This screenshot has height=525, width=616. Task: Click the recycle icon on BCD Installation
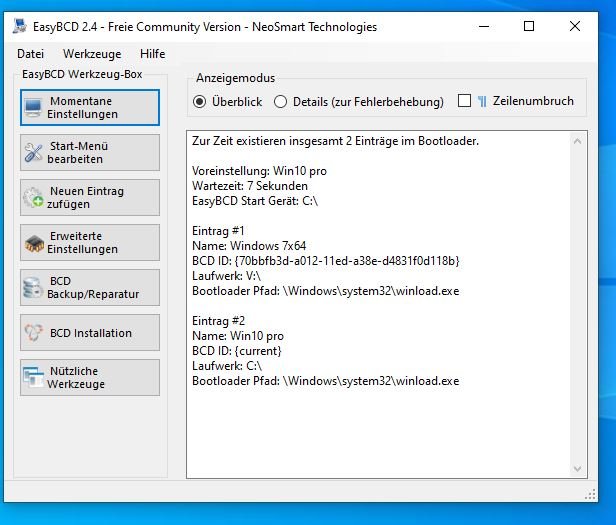pos(34,333)
